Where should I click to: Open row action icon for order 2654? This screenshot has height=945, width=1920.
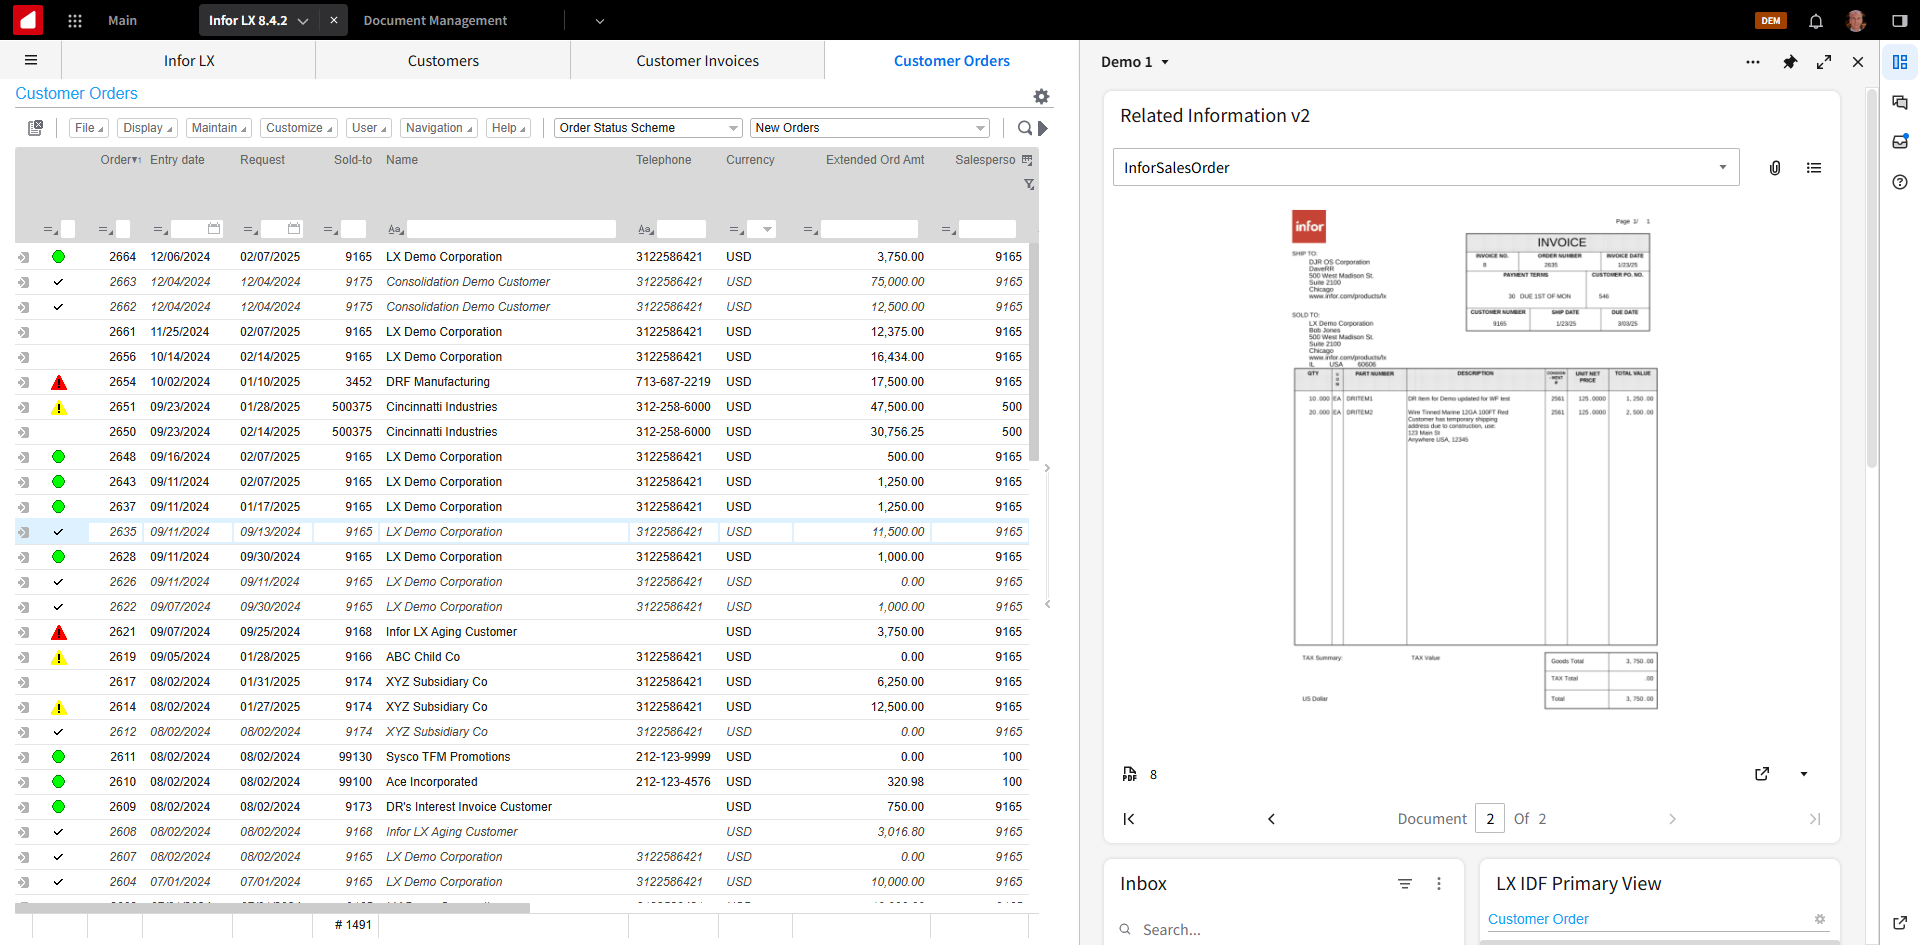coord(23,382)
